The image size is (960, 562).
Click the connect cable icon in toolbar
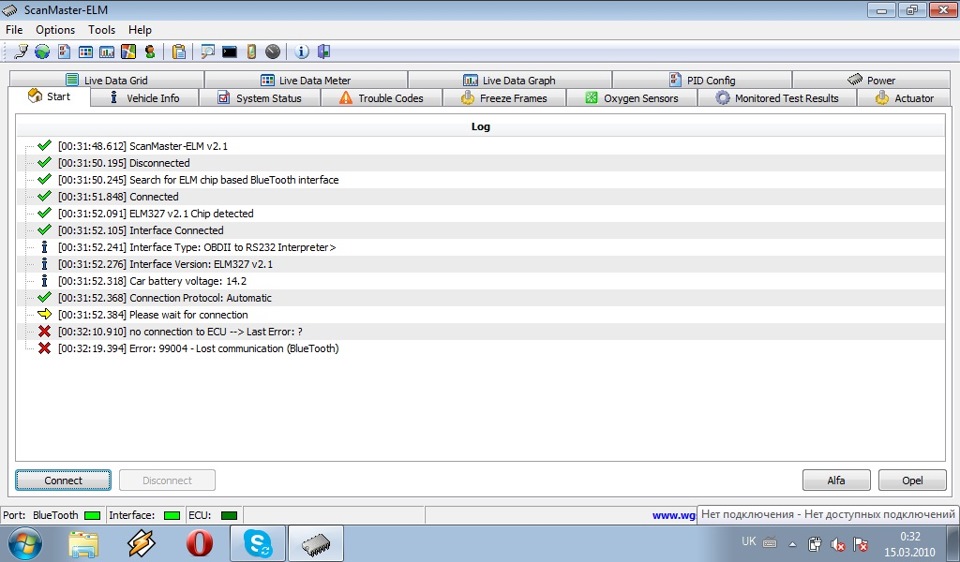21,51
